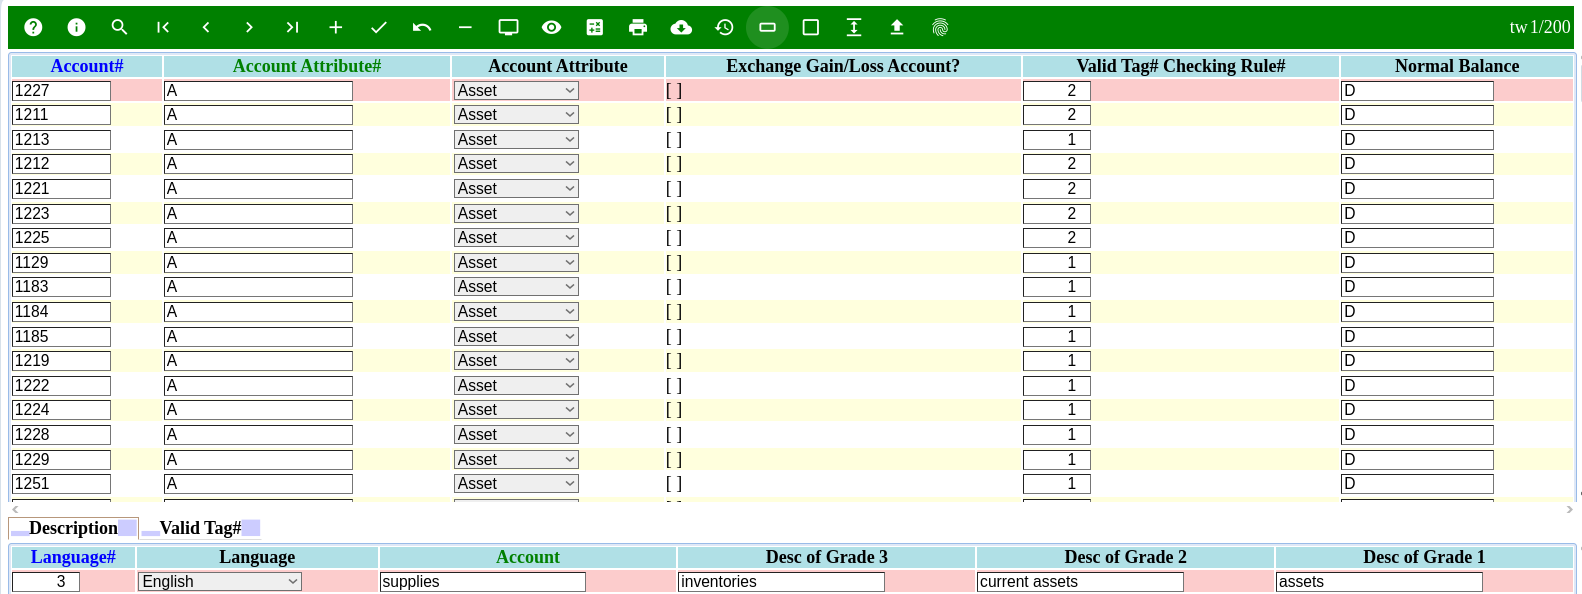This screenshot has height=594, width=1582.
Task: Select the square form layout icon
Action: point(811,27)
